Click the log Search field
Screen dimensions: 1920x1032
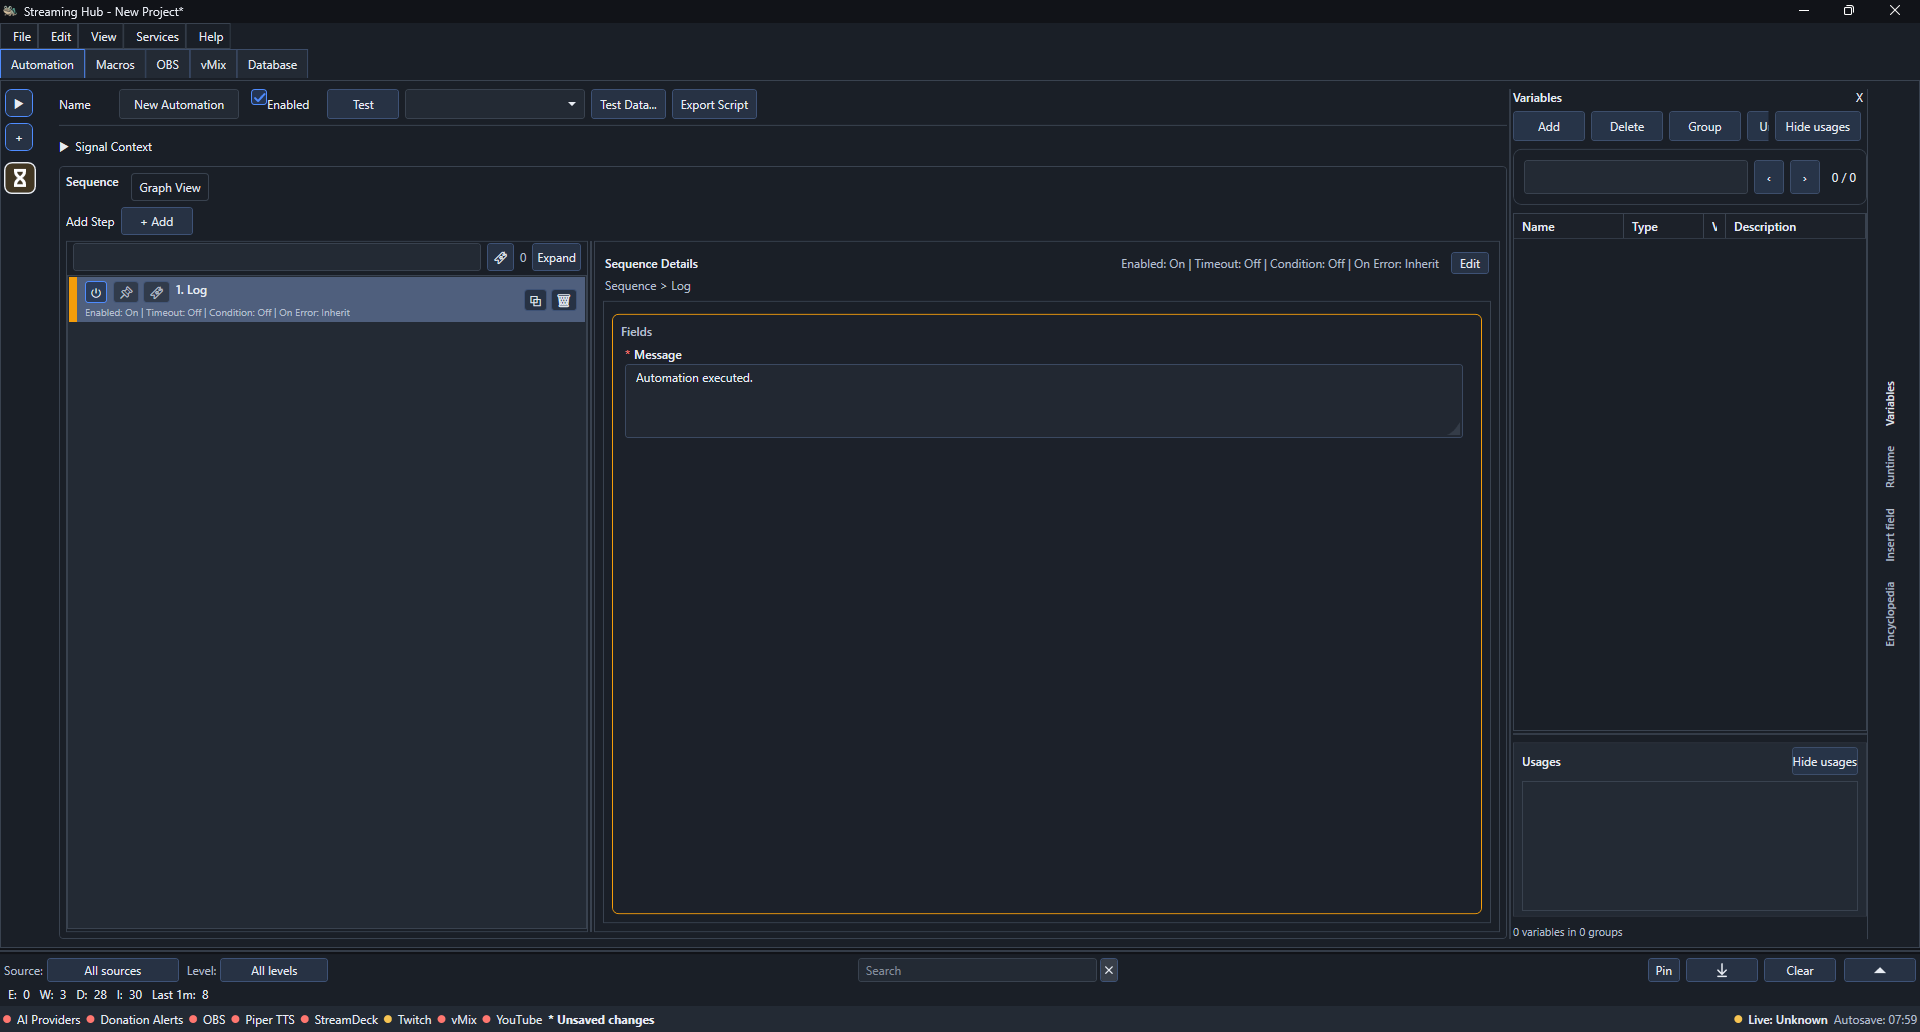977,970
